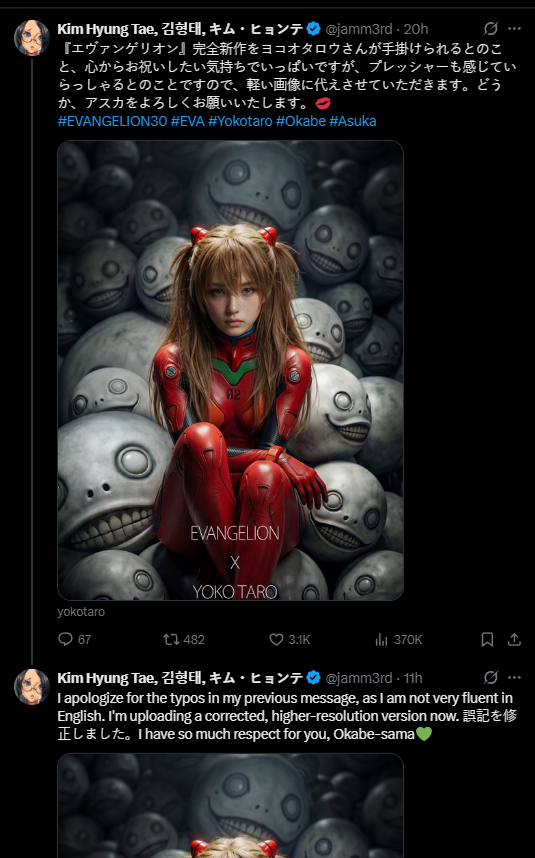Open the #EVANGELION30 hashtag
The width and height of the screenshot is (535, 858).
pos(112,121)
